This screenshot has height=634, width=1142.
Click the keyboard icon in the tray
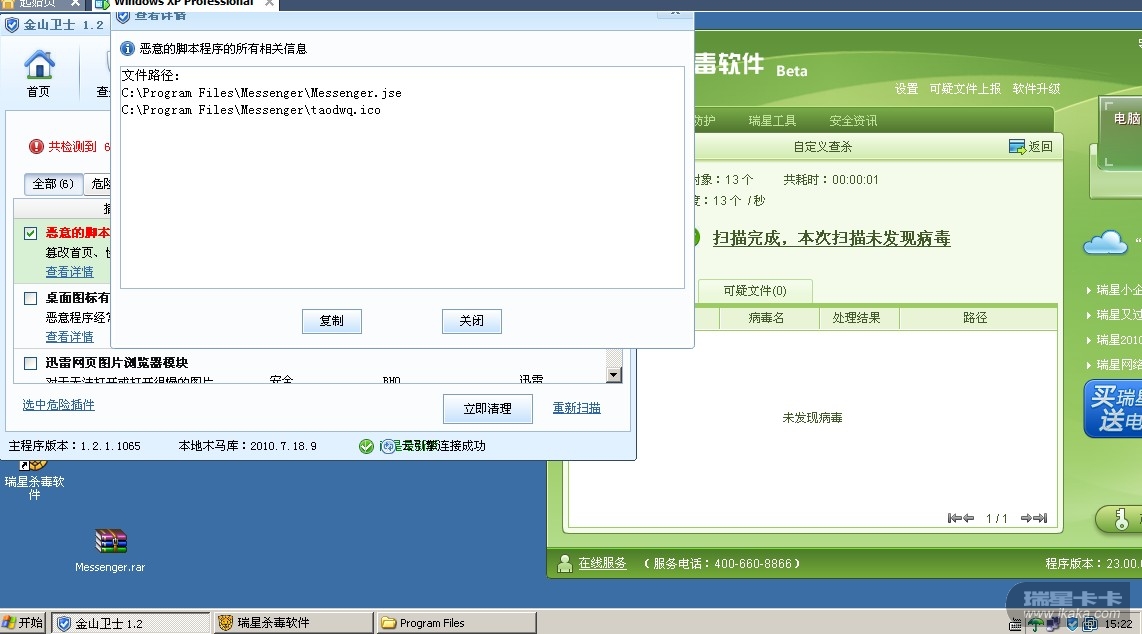pyautogui.click(x=1015, y=625)
